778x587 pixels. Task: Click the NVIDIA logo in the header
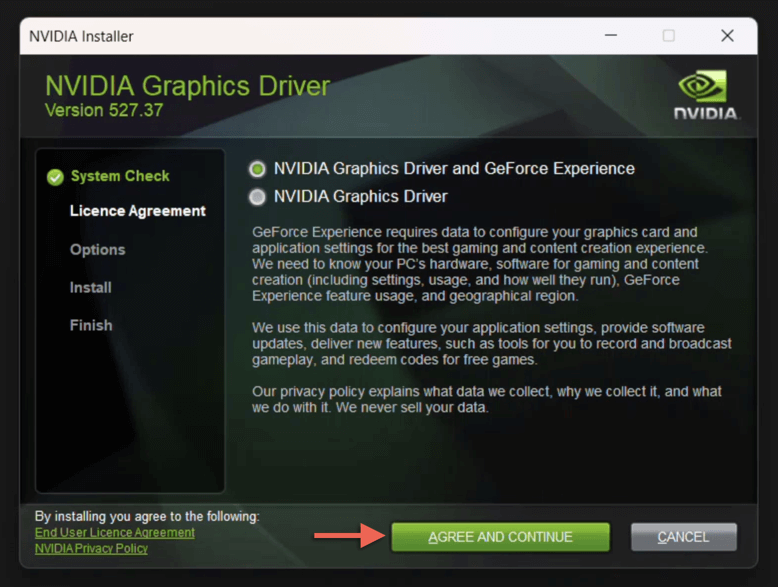tap(705, 95)
